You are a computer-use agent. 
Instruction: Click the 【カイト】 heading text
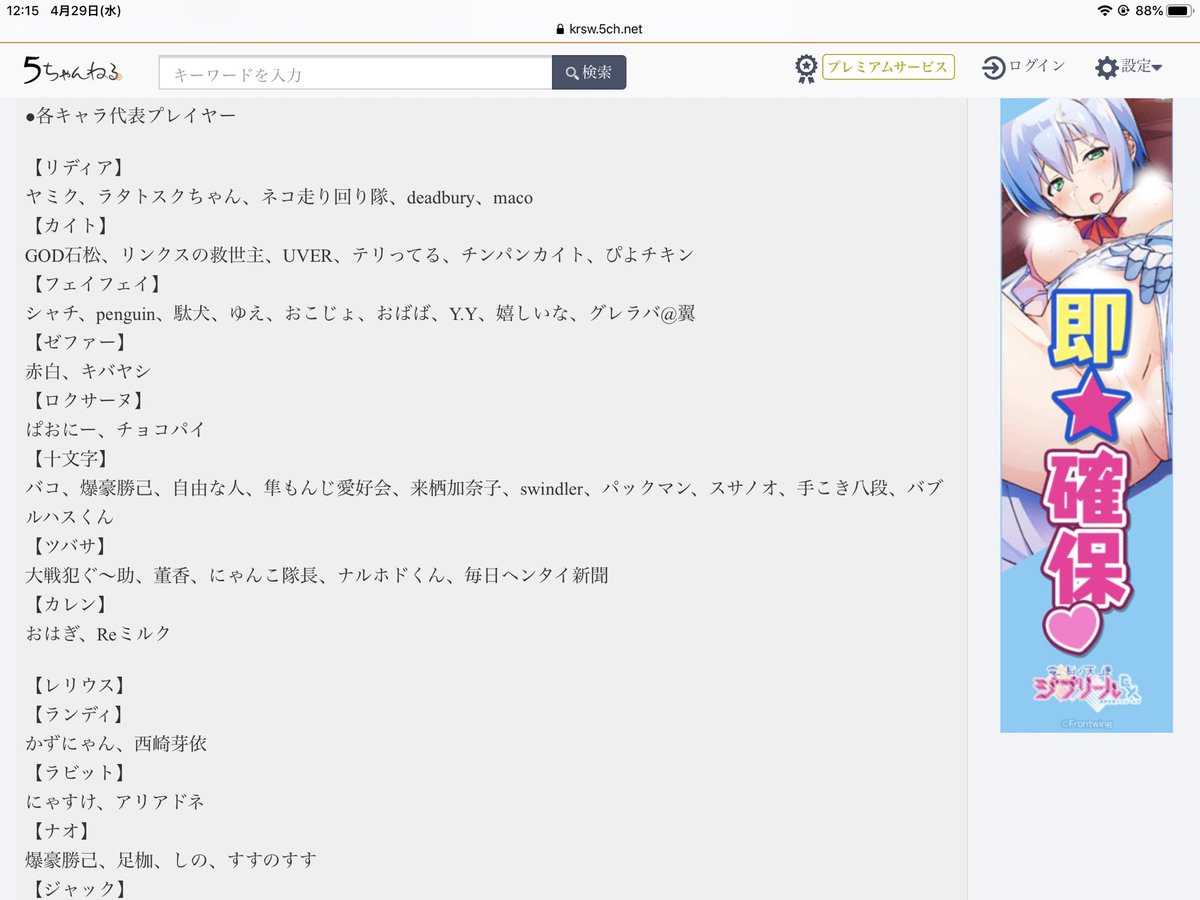point(68,226)
